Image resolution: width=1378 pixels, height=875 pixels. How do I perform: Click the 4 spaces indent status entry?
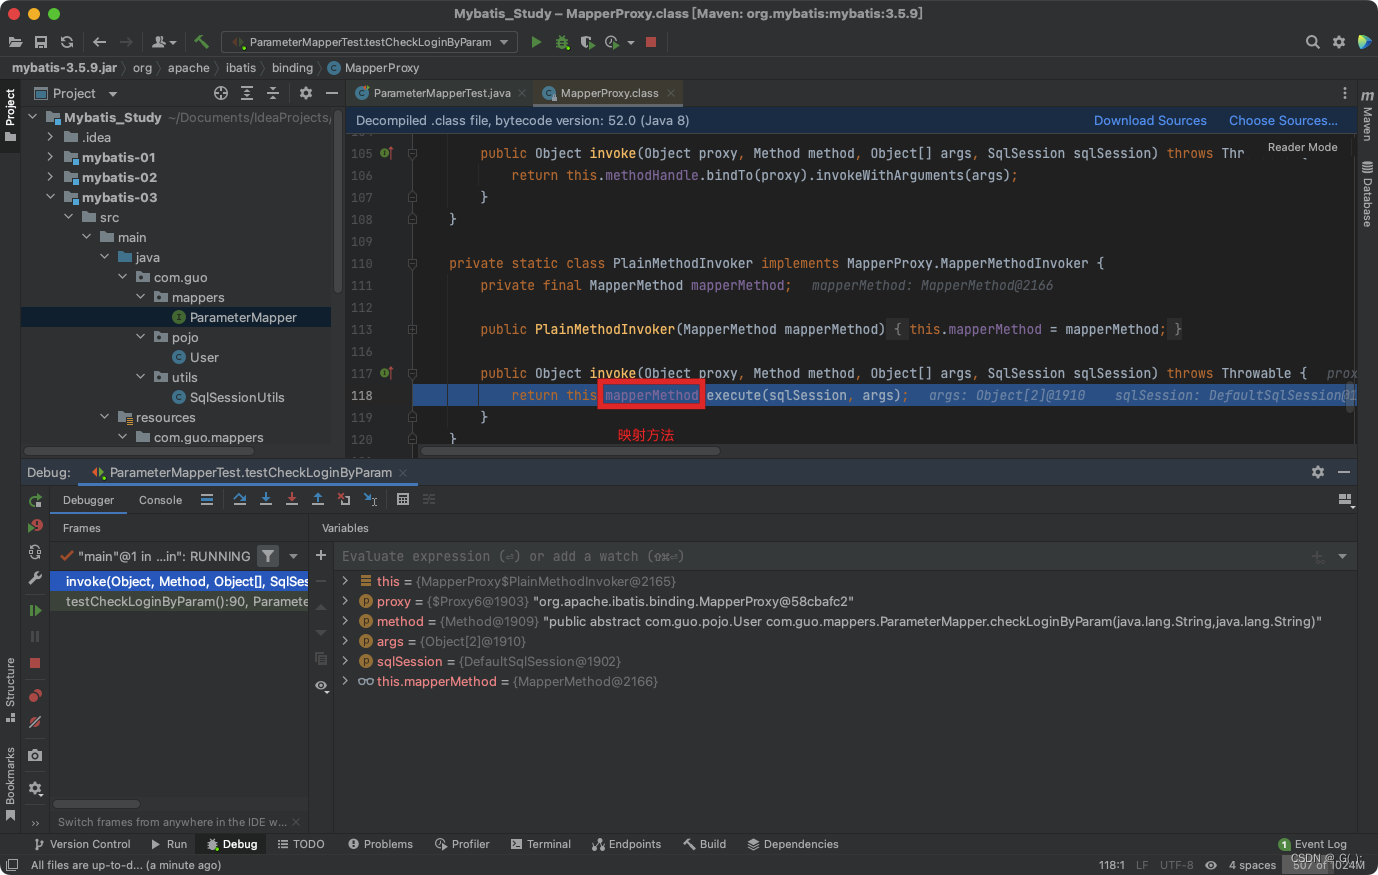click(x=1252, y=865)
